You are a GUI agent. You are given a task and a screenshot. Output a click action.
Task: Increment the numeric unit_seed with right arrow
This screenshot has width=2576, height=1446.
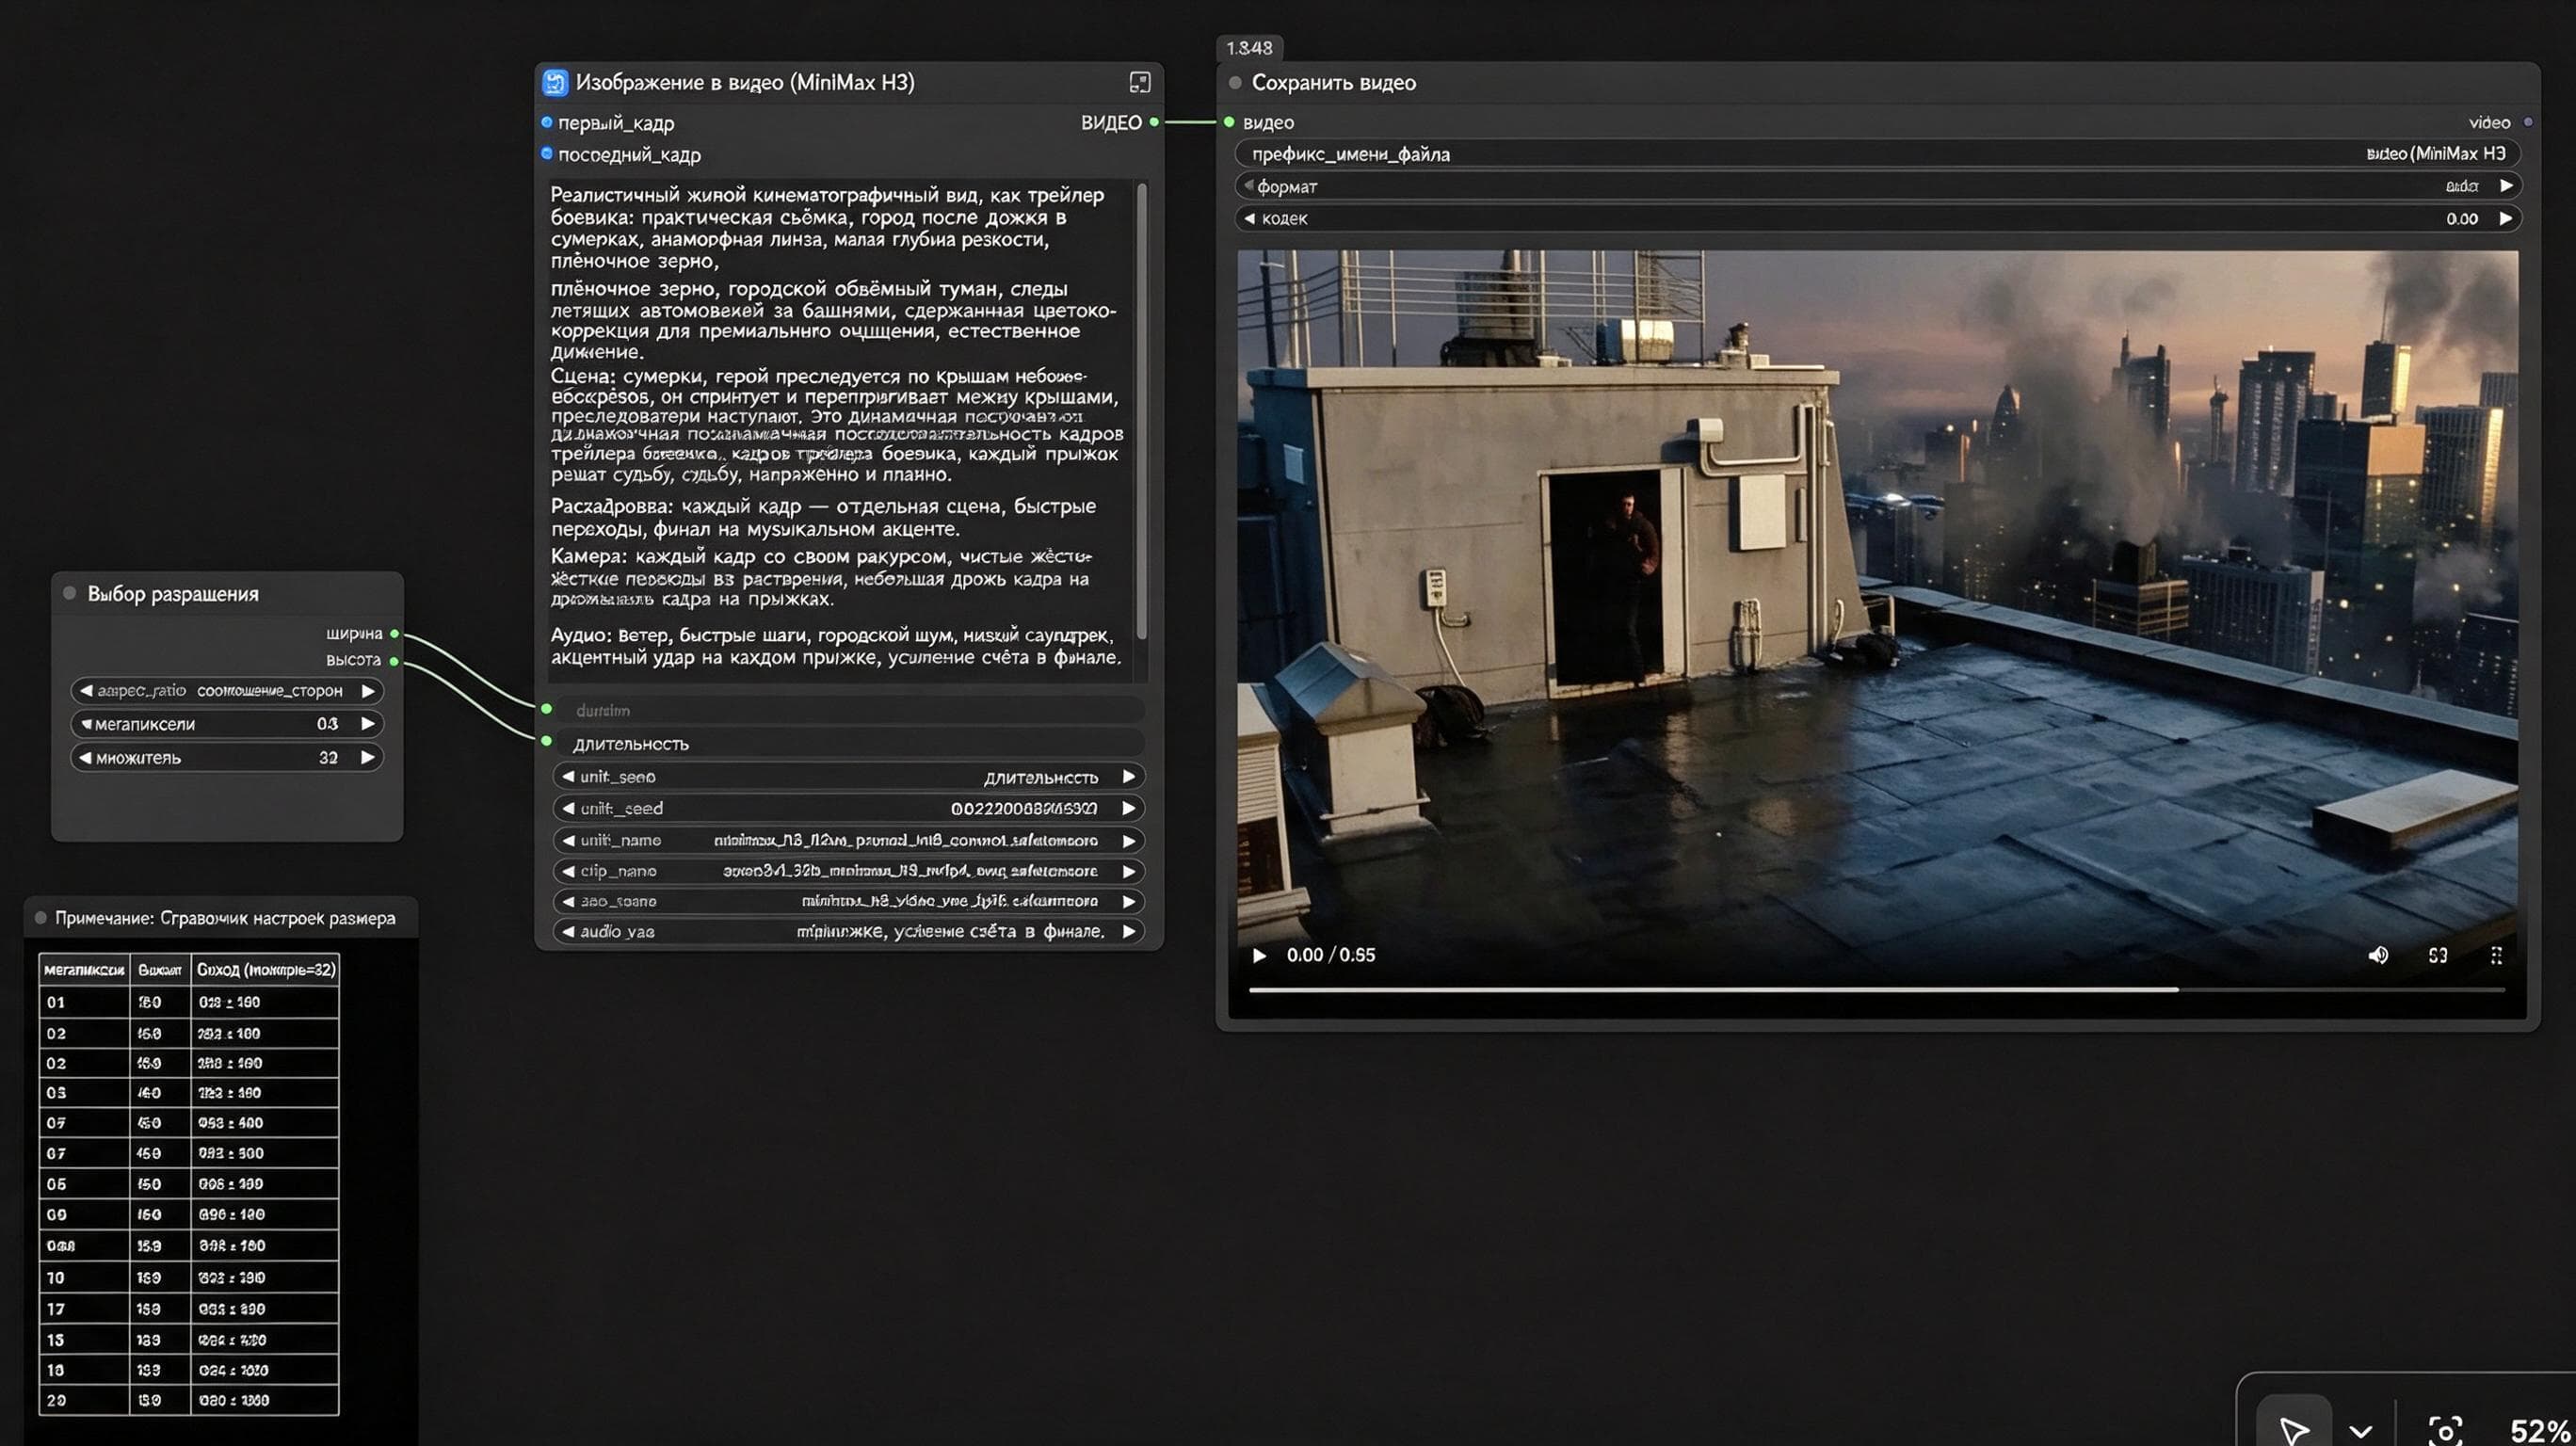tap(1129, 808)
